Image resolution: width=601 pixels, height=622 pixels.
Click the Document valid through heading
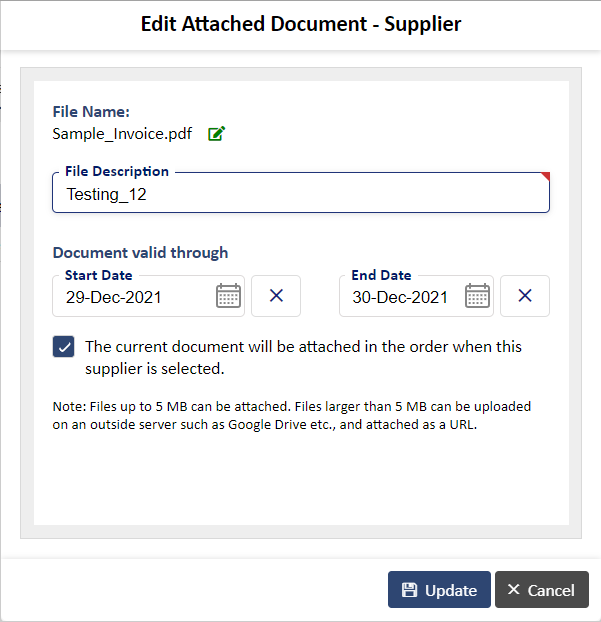click(140, 253)
